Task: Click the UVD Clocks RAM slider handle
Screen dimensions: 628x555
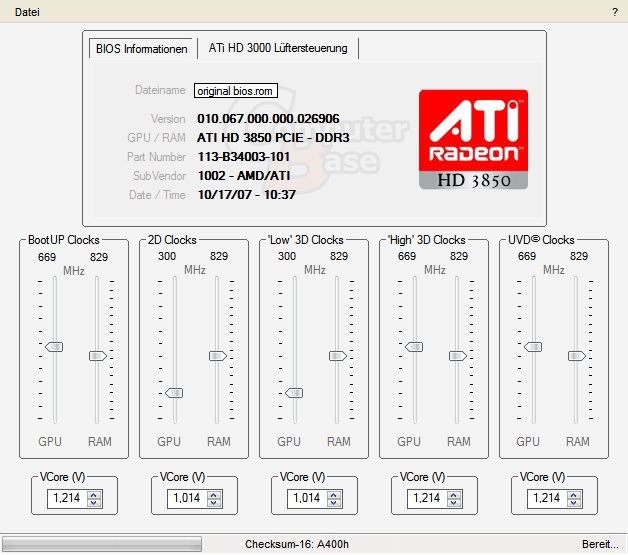Action: [x=577, y=356]
